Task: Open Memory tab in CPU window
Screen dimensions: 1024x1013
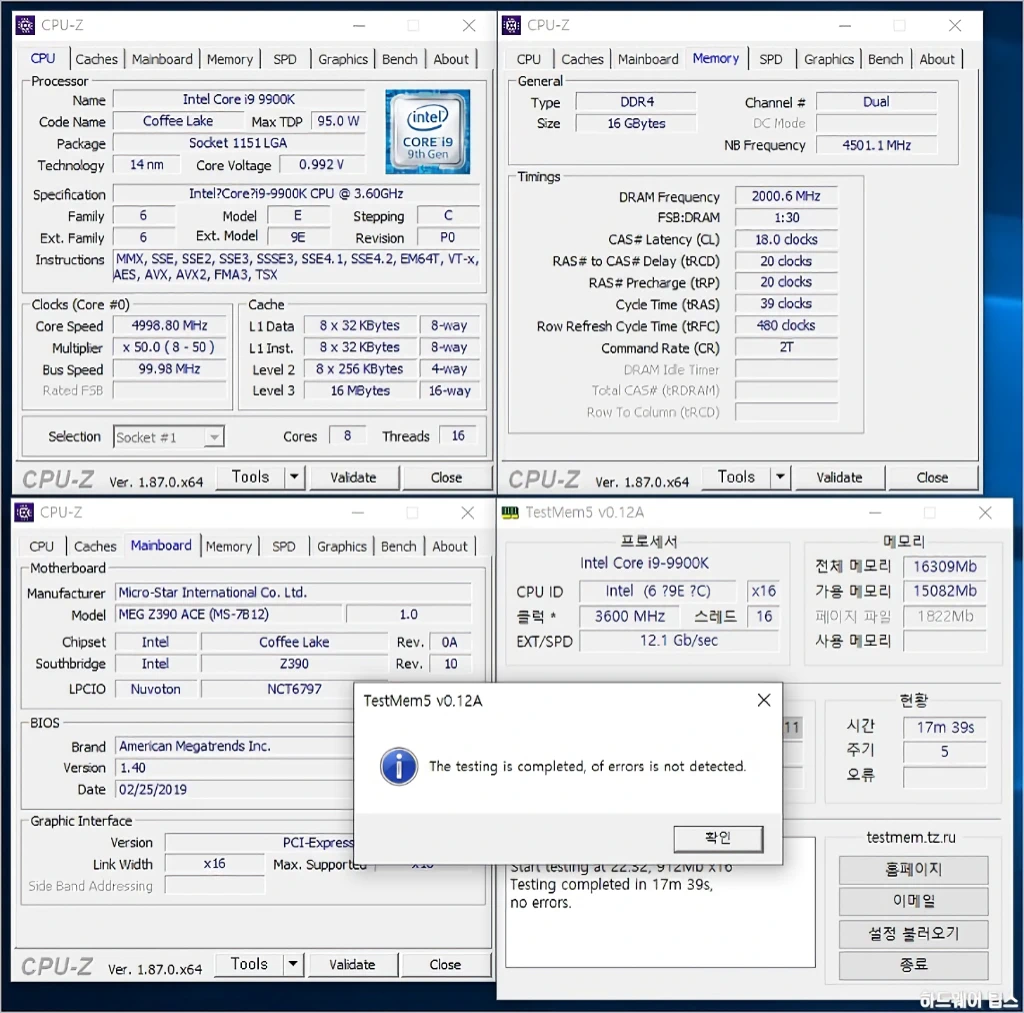Action: [230, 59]
